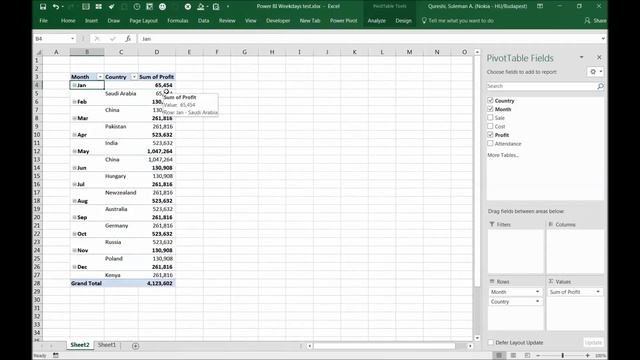Click in the formula bar showing Jan

click(369, 39)
